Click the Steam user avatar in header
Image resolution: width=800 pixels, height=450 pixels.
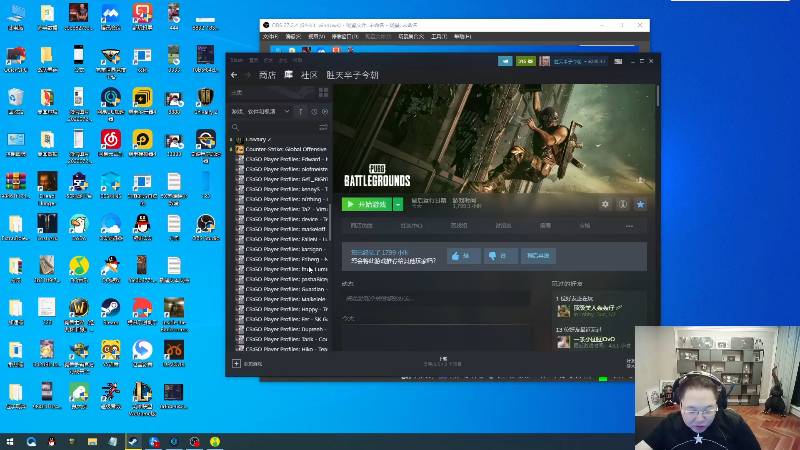[x=545, y=61]
